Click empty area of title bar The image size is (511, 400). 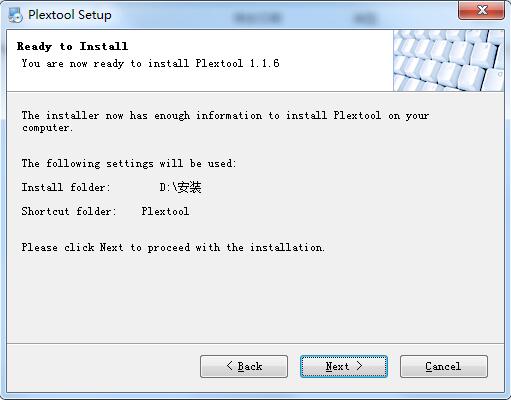pyautogui.click(x=283, y=15)
